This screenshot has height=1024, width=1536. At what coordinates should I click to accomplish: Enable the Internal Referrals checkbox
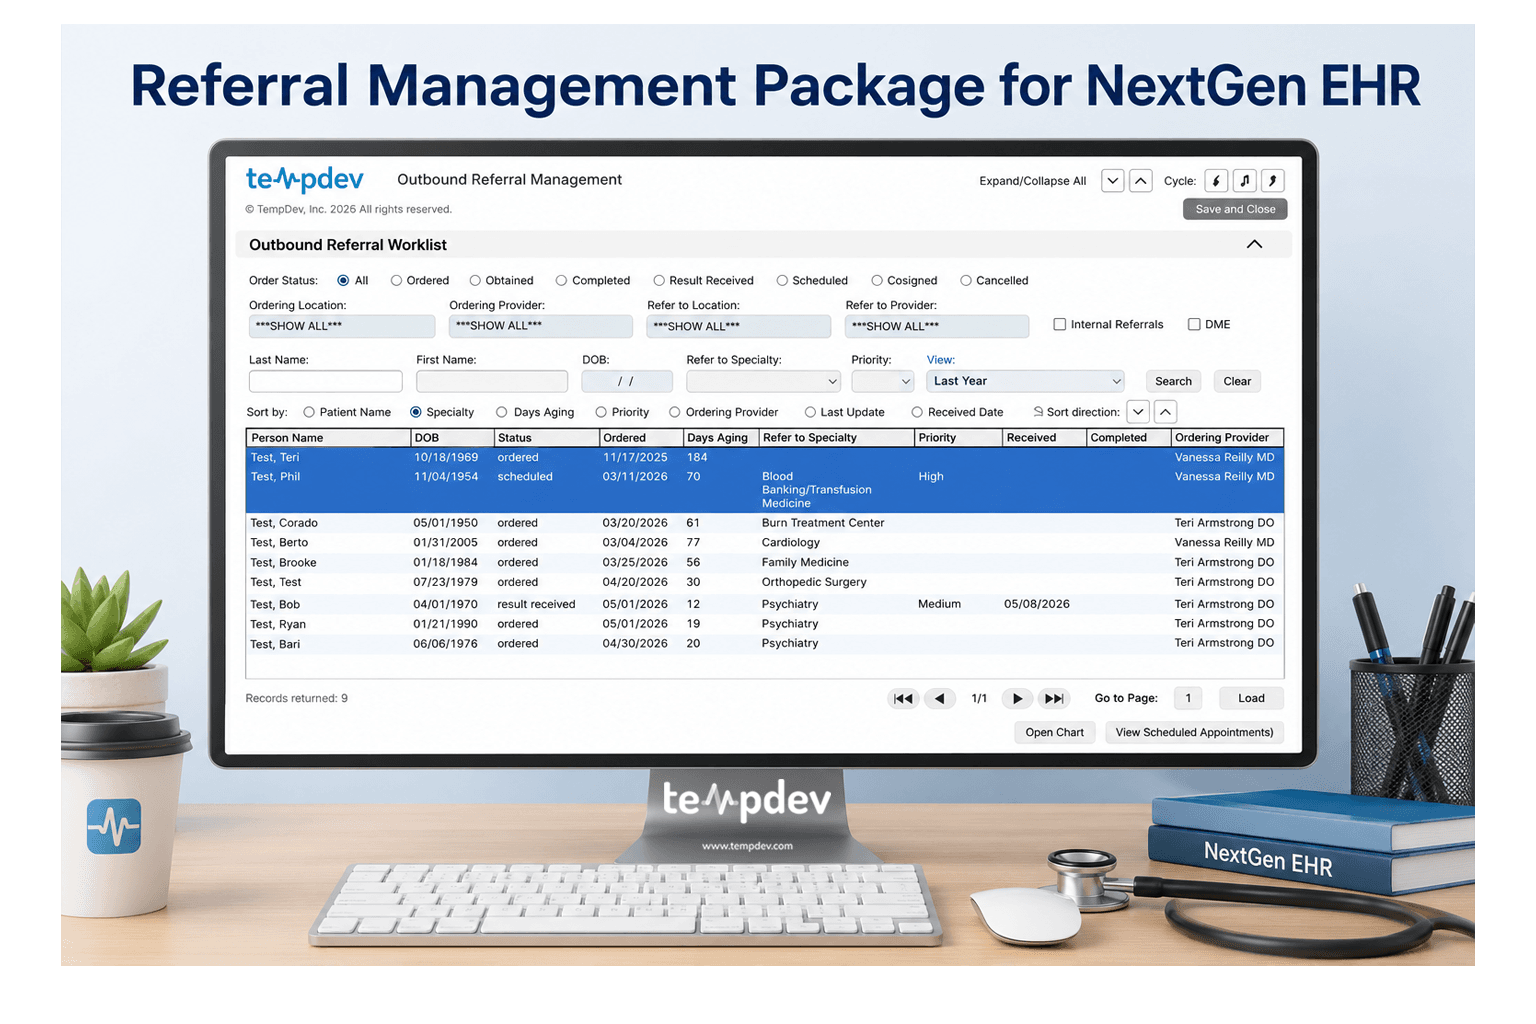(1060, 324)
